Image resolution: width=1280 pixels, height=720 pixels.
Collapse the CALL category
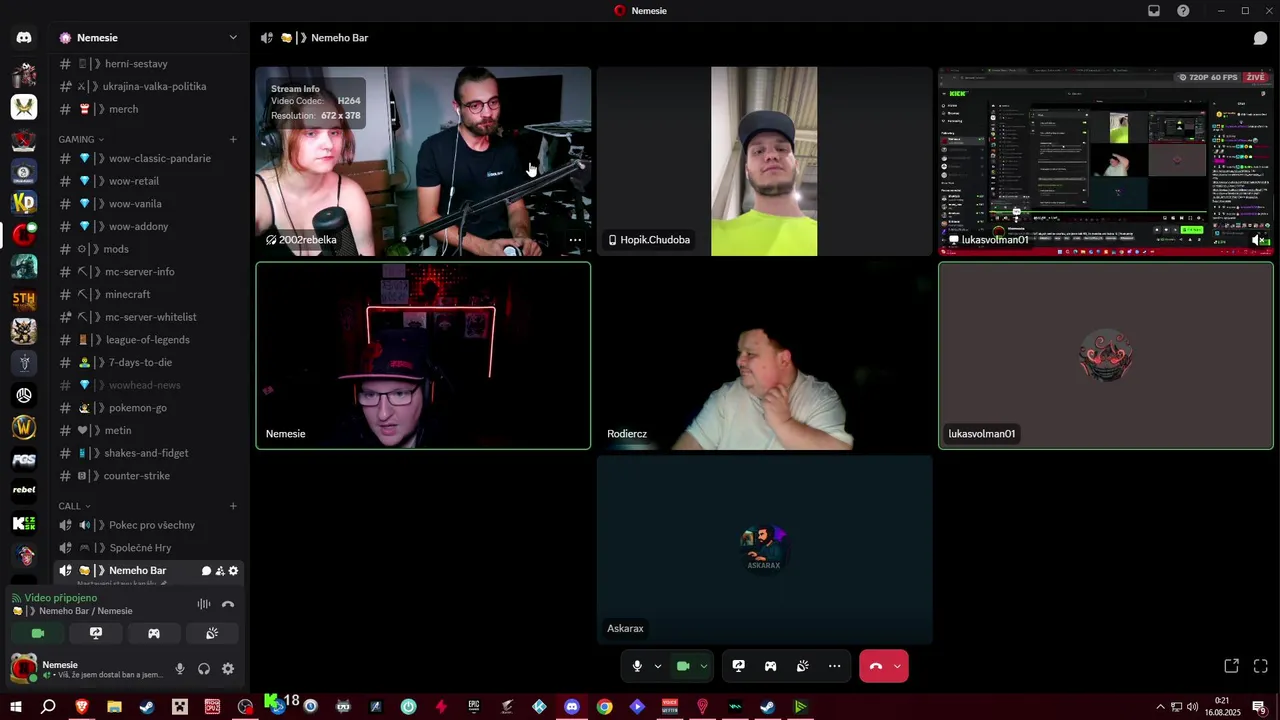point(74,506)
